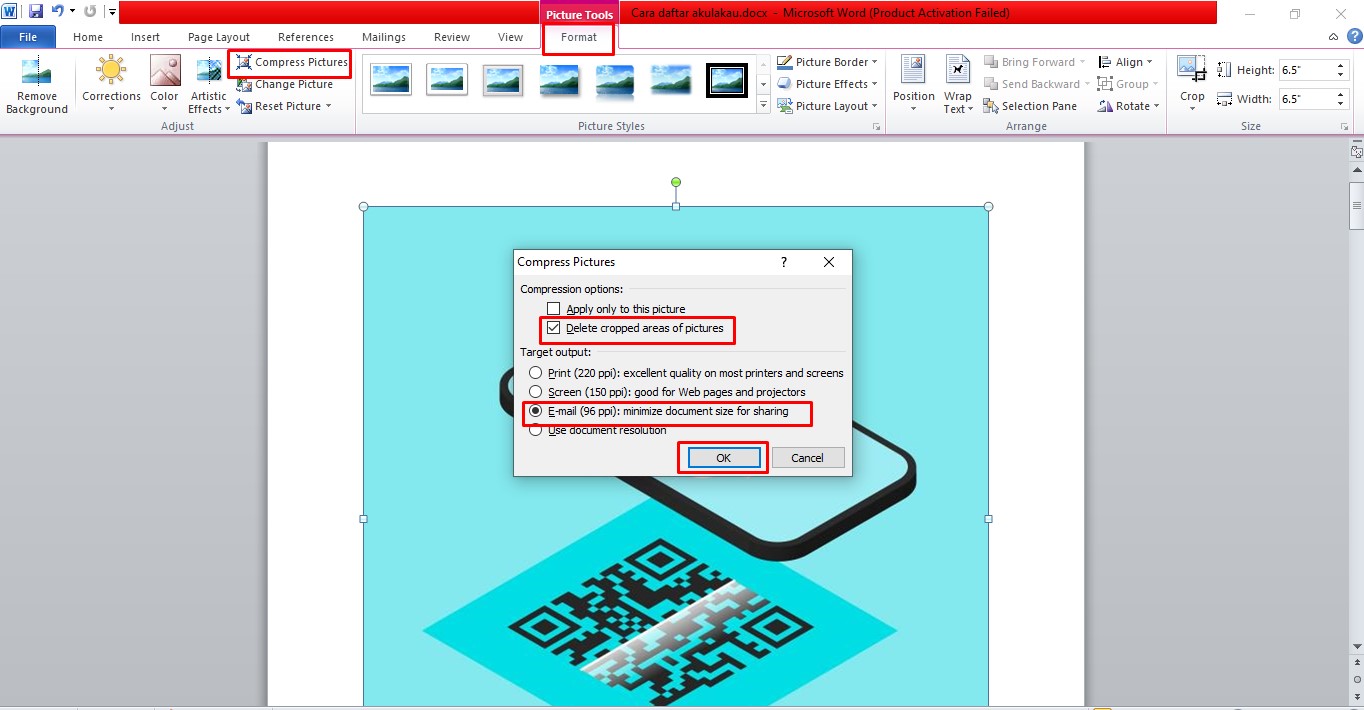1364x710 pixels.
Task: Check Apply only to this picture
Action: [x=616, y=309]
